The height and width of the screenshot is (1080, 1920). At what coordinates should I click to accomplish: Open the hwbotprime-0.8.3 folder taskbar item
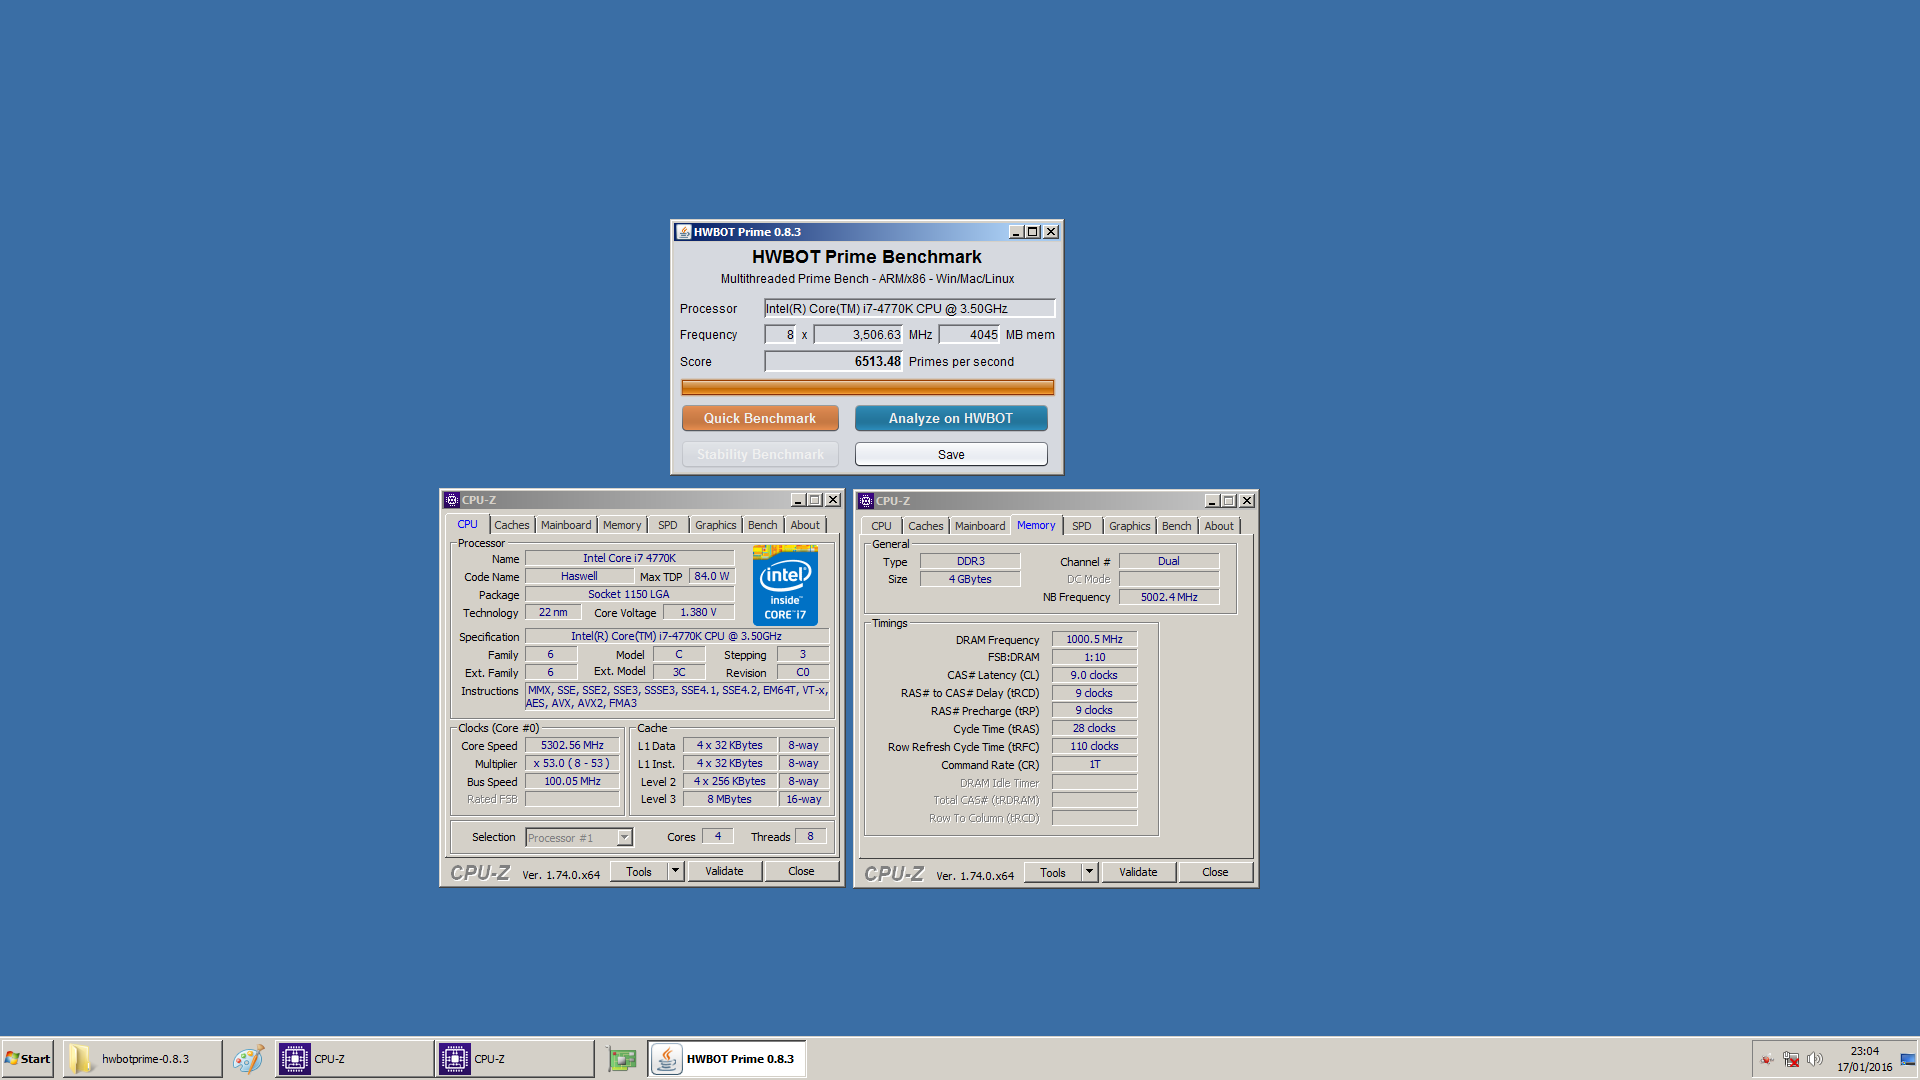tap(142, 1059)
